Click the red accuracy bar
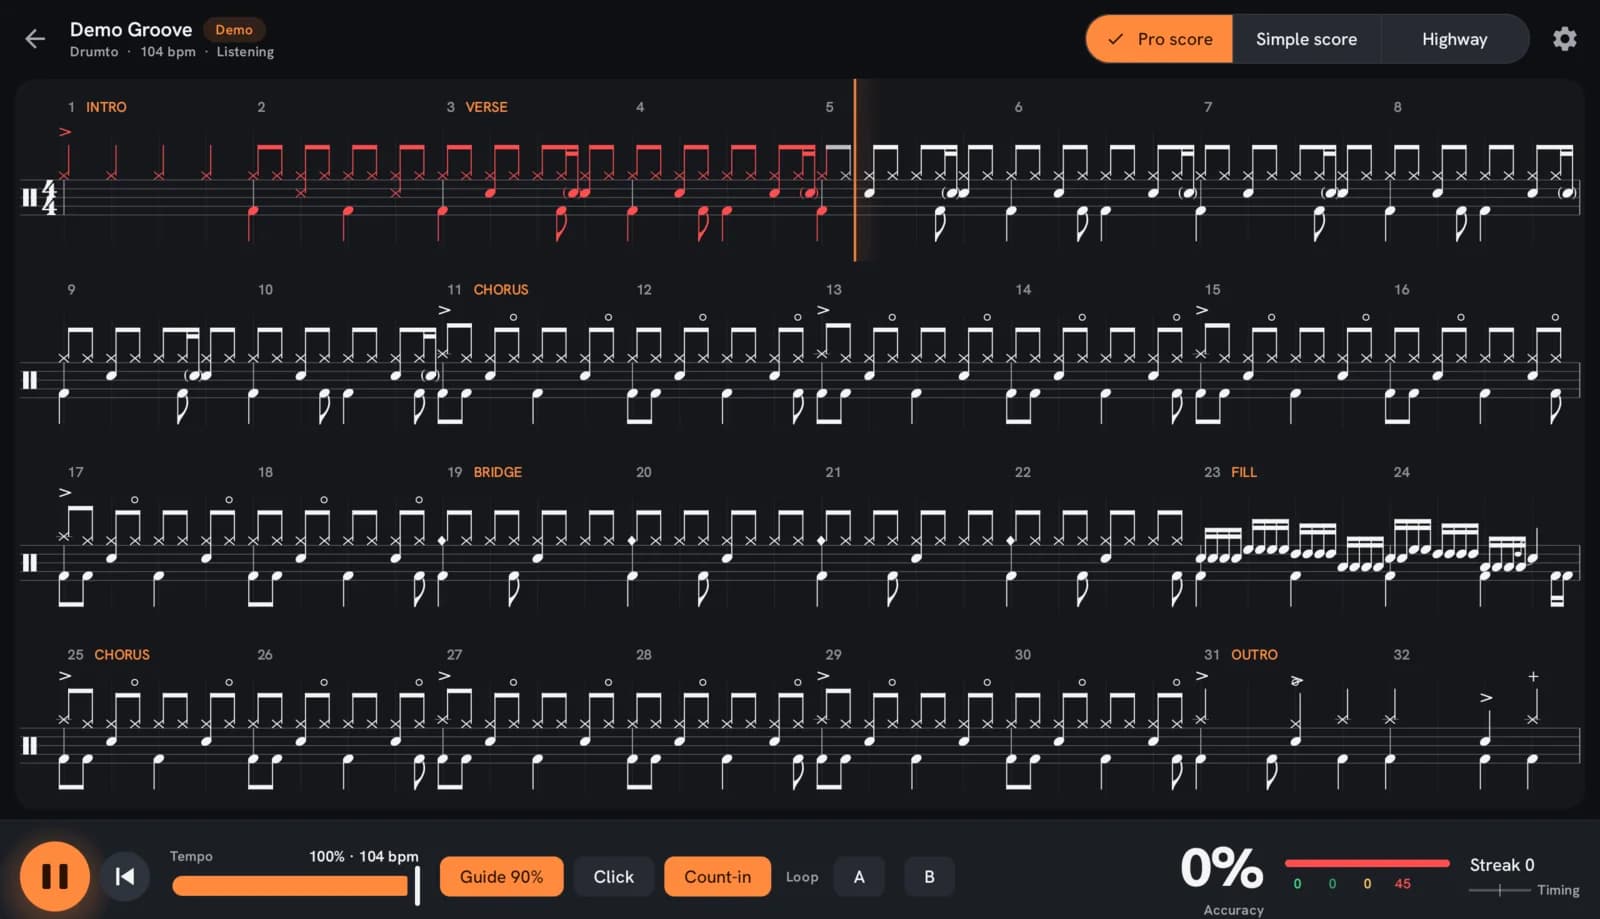The height and width of the screenshot is (919, 1600). [1367, 862]
